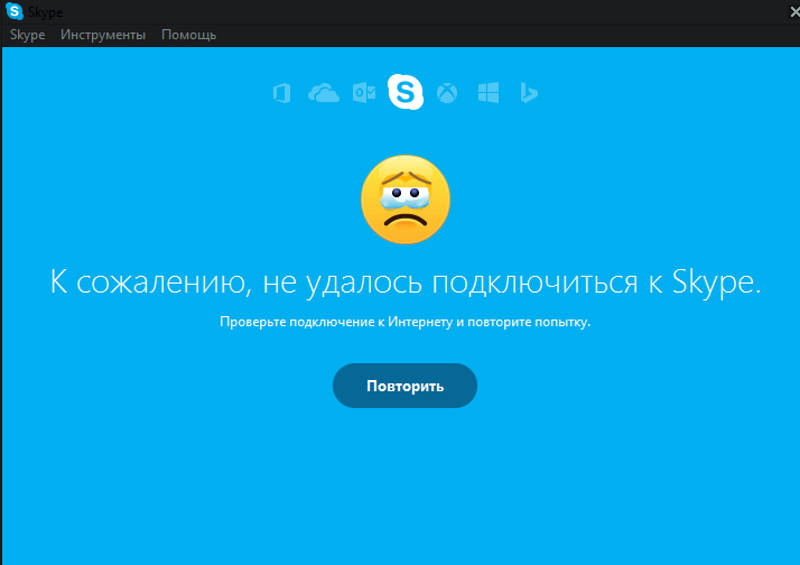The image size is (800, 565).
Task: Click the Повторить retry button
Action: (405, 385)
